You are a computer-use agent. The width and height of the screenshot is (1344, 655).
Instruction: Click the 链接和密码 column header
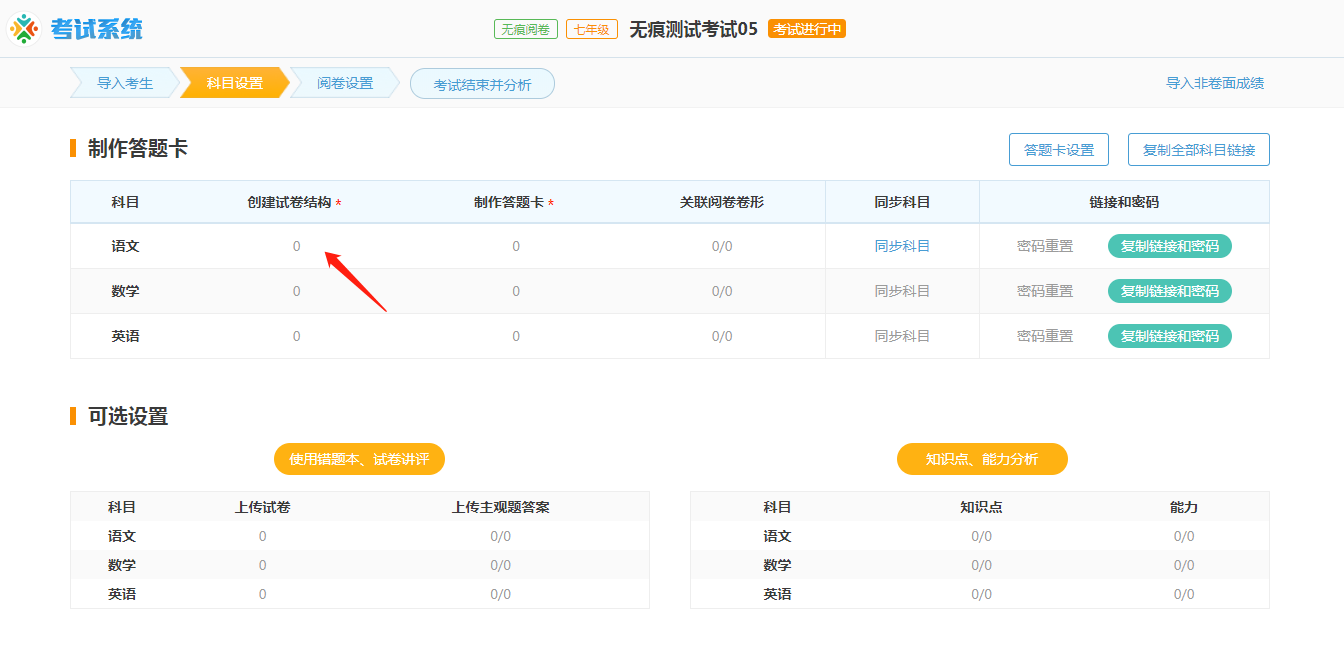[1124, 202]
